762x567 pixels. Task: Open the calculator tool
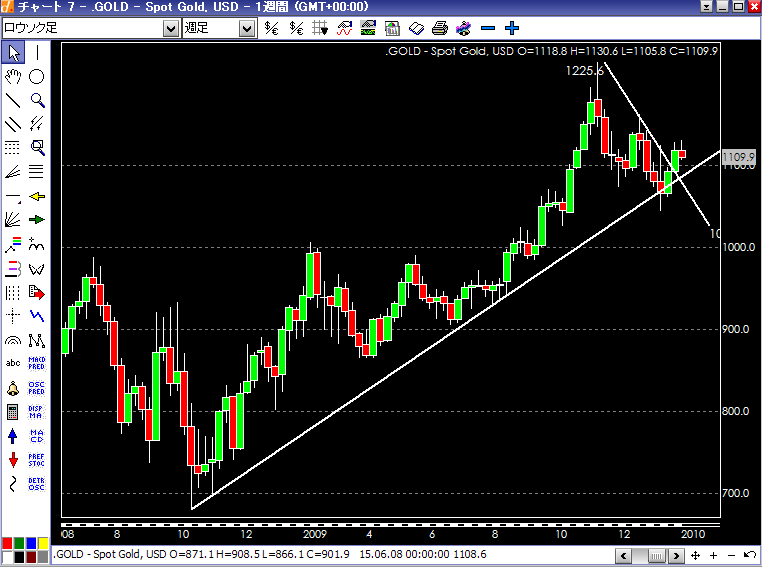(13, 412)
